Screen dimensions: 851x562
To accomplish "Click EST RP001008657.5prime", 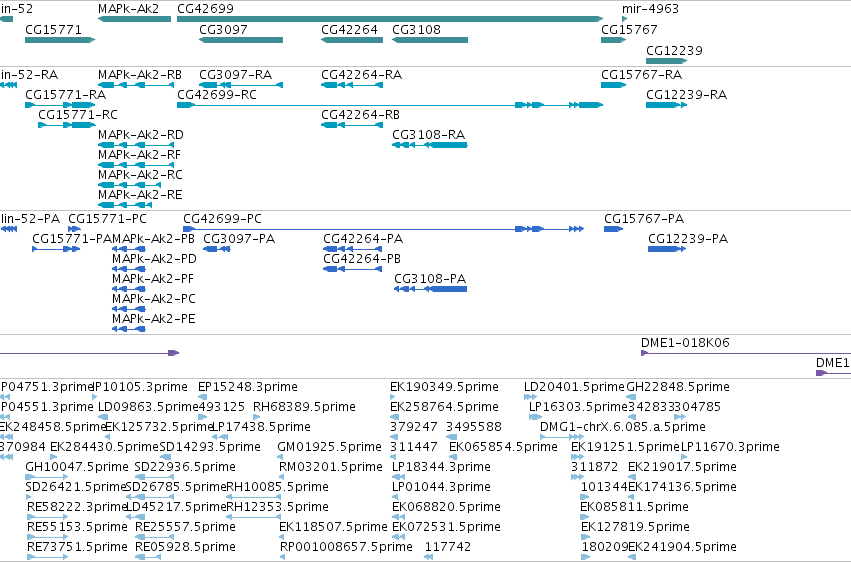I will (x=283, y=557).
